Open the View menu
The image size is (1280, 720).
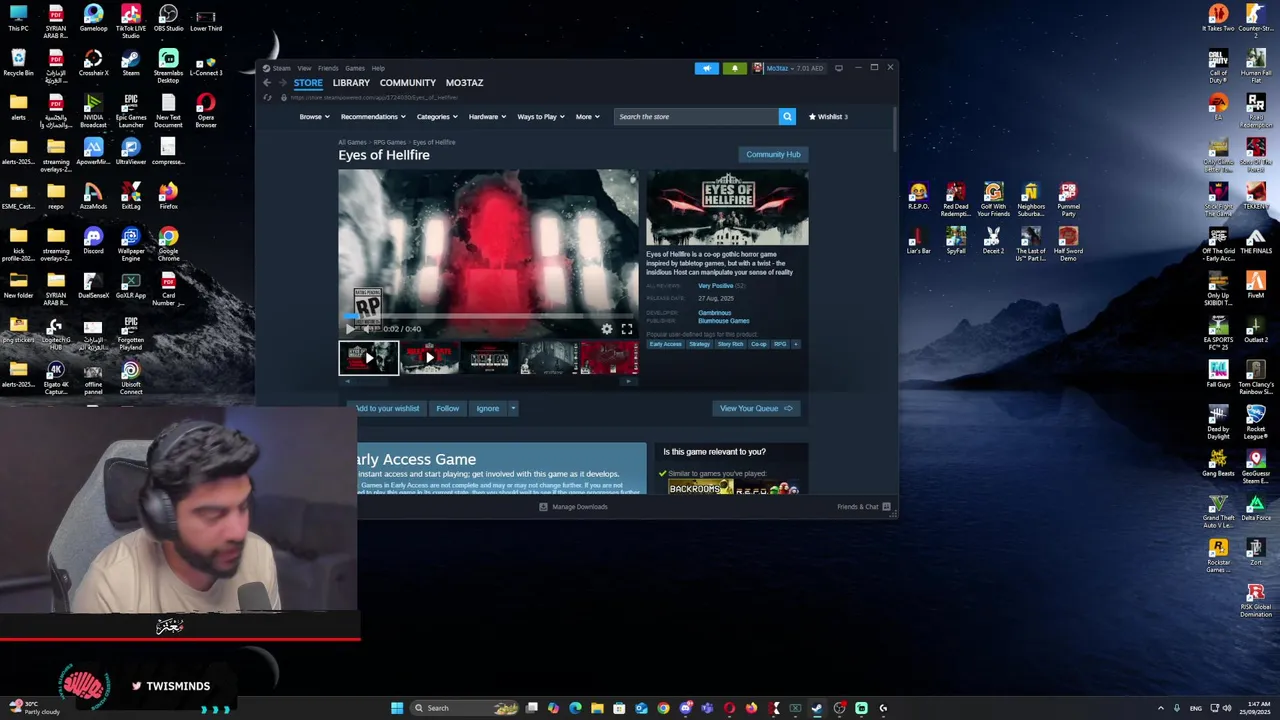304,68
